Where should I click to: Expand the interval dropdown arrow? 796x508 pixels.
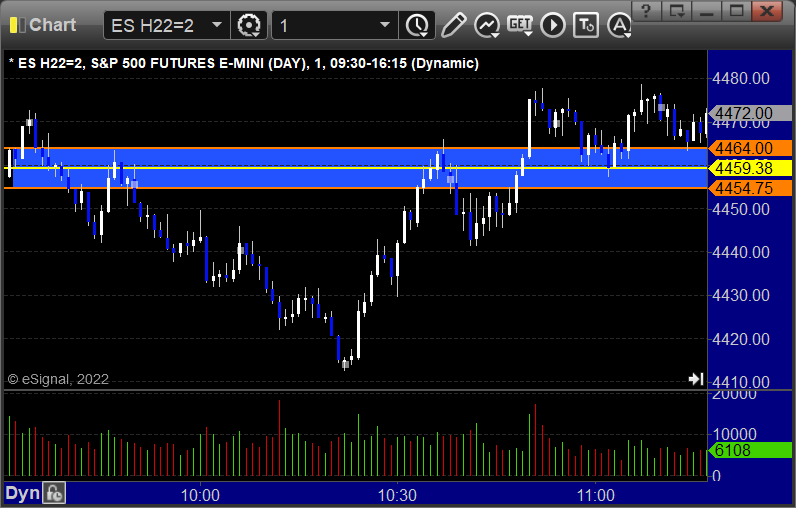click(x=385, y=25)
